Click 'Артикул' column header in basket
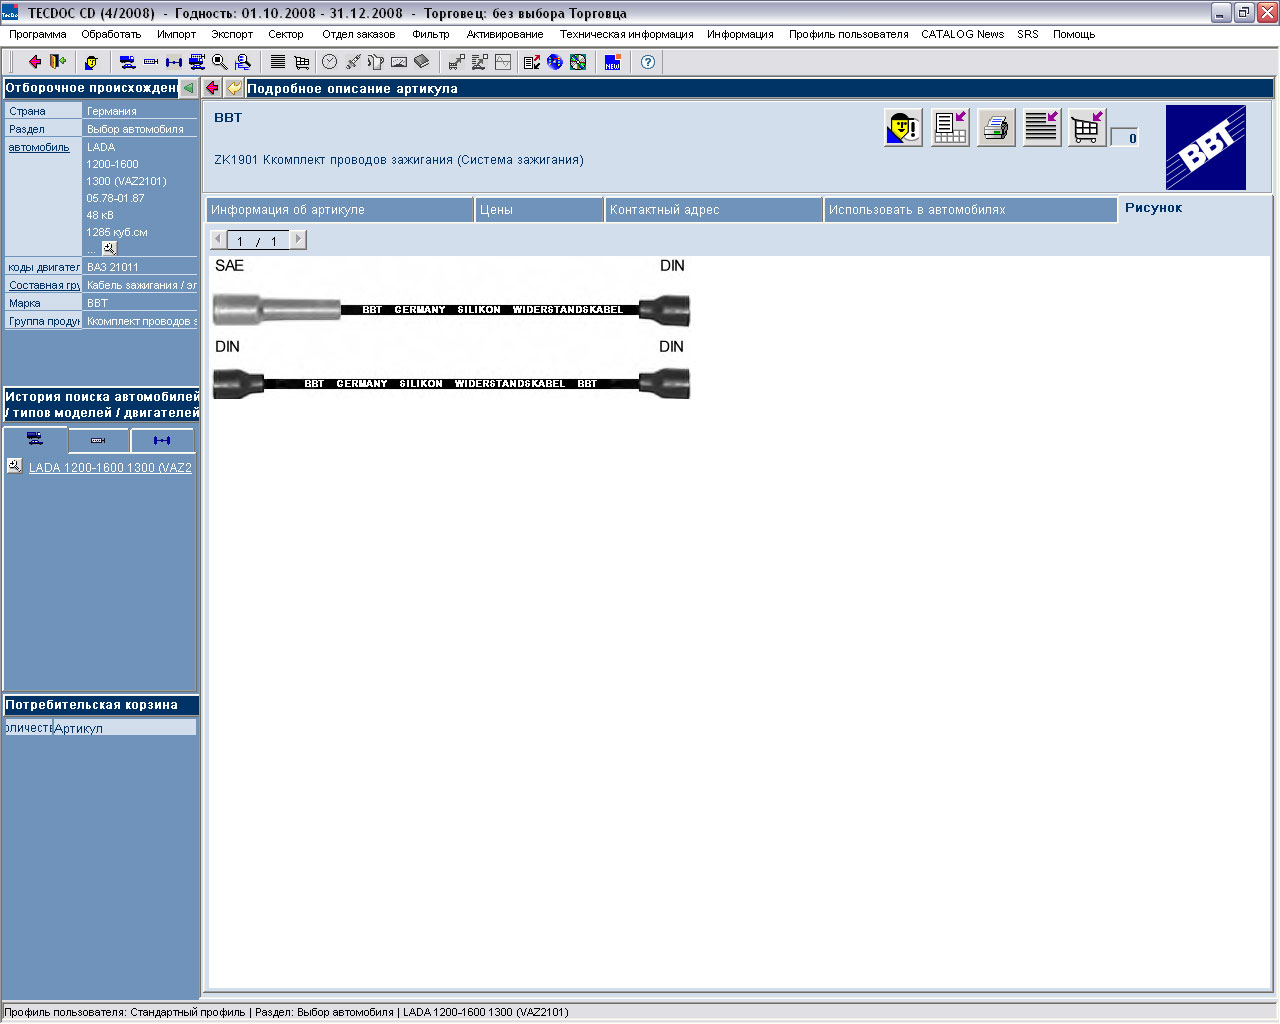The image size is (1280, 1024). [125, 728]
